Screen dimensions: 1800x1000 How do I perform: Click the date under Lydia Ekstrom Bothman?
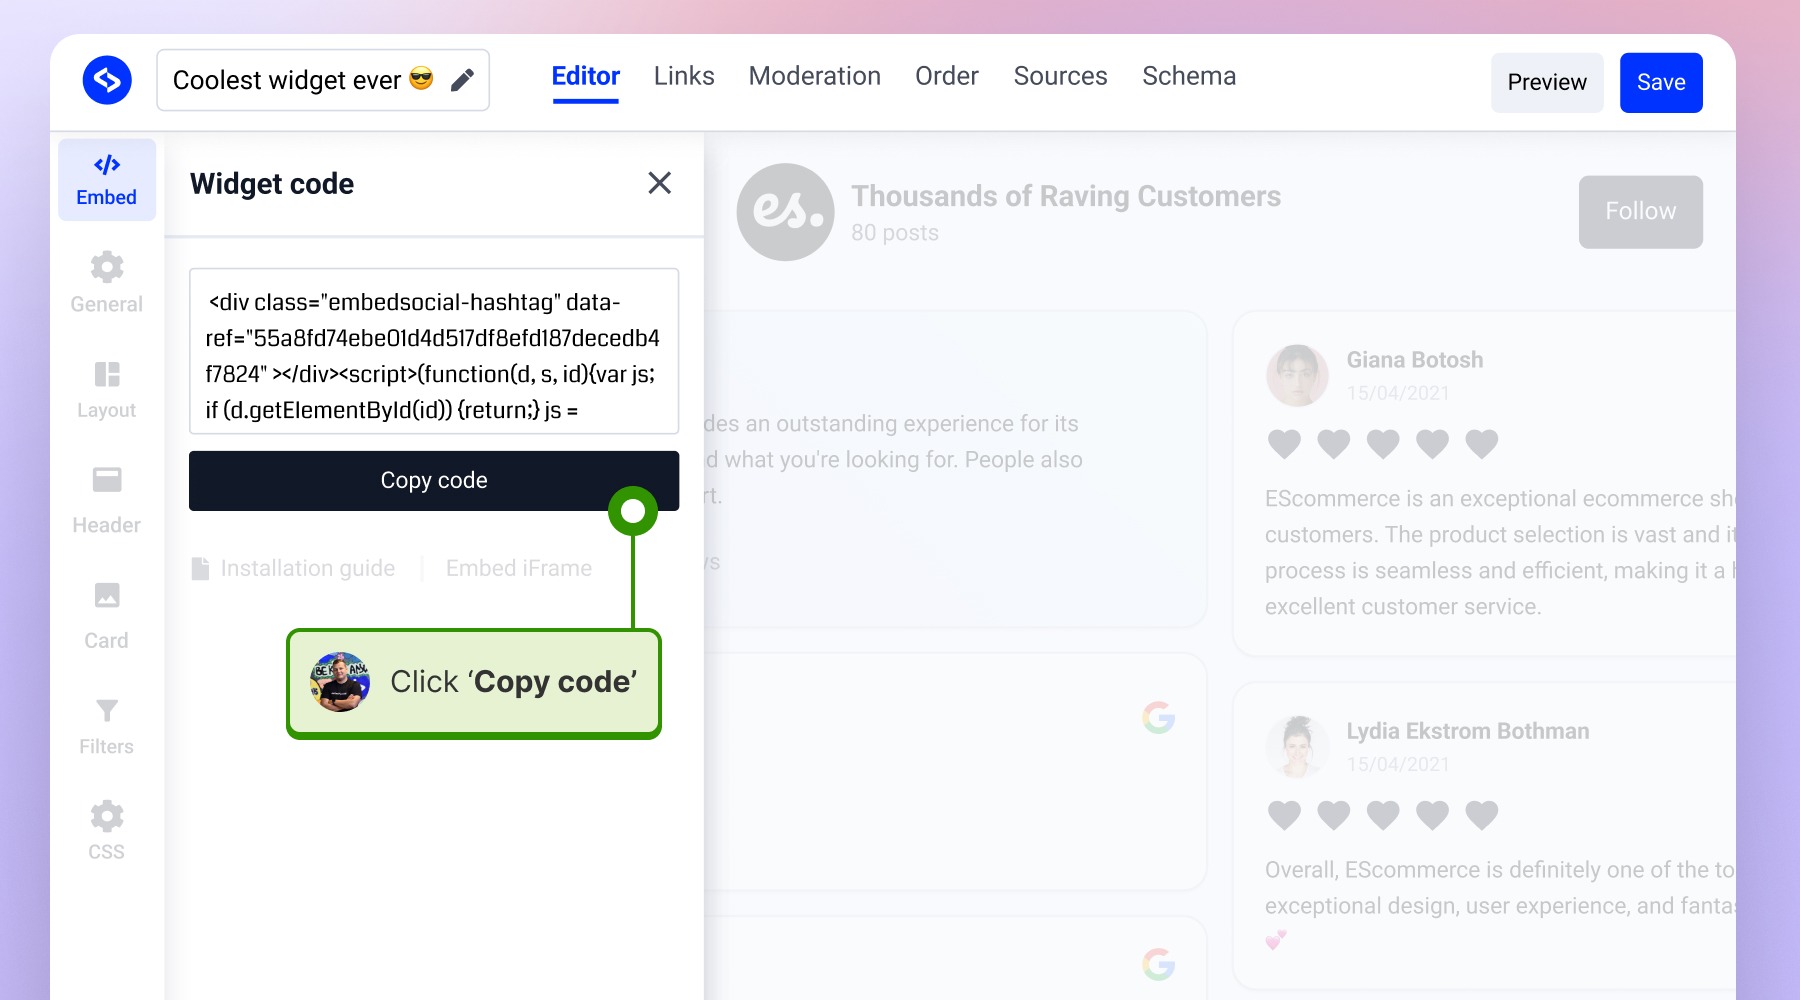point(1398,764)
